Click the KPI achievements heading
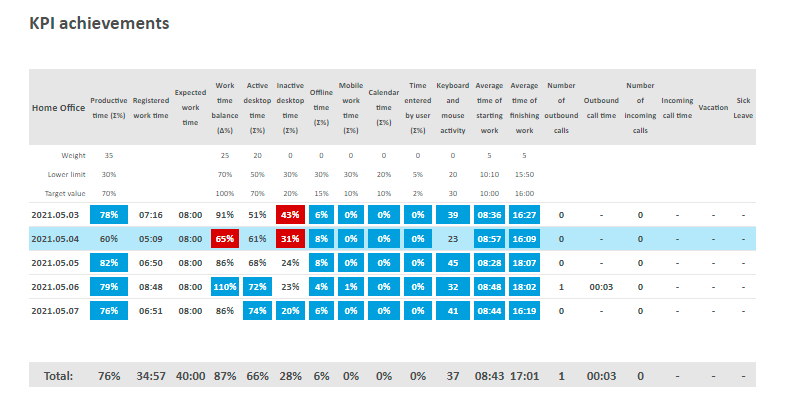 coord(99,22)
